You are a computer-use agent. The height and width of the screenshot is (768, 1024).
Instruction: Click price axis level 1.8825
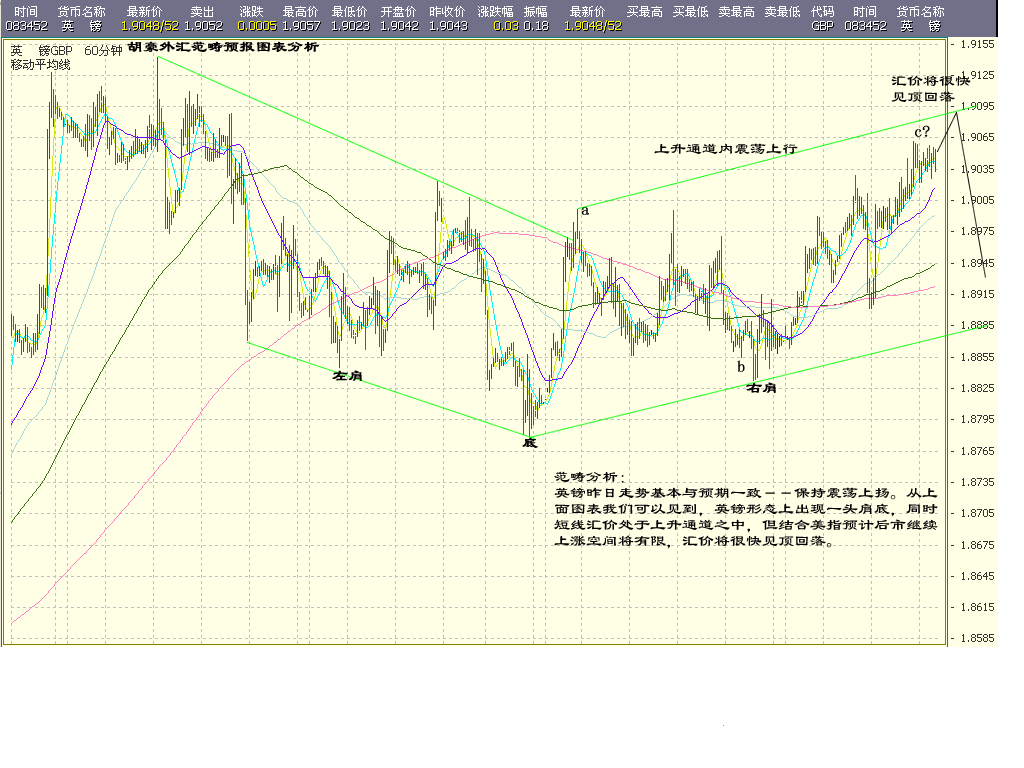tap(978, 388)
